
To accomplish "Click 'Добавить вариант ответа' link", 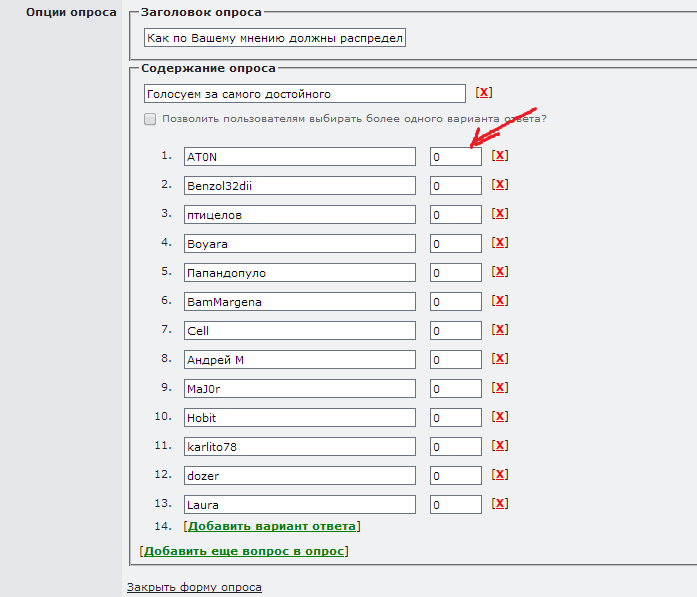I will pos(272,526).
